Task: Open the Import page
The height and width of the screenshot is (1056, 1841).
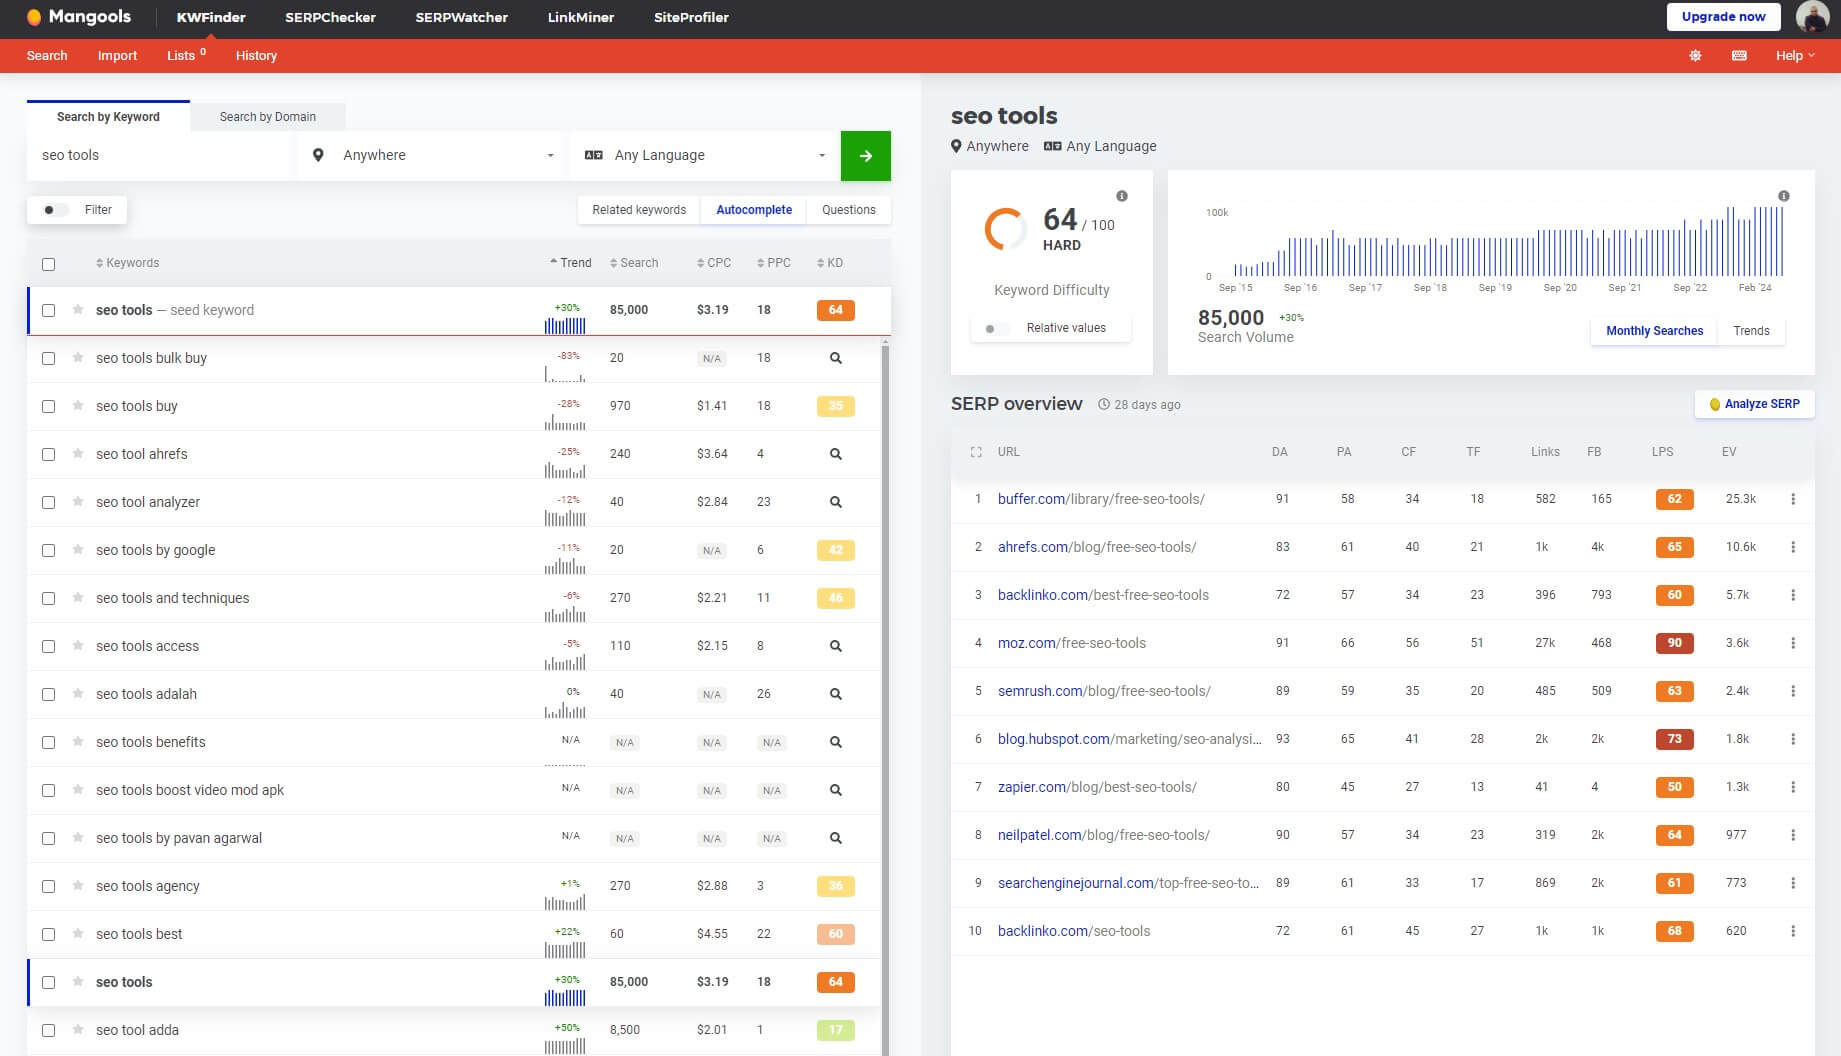Action: point(117,56)
